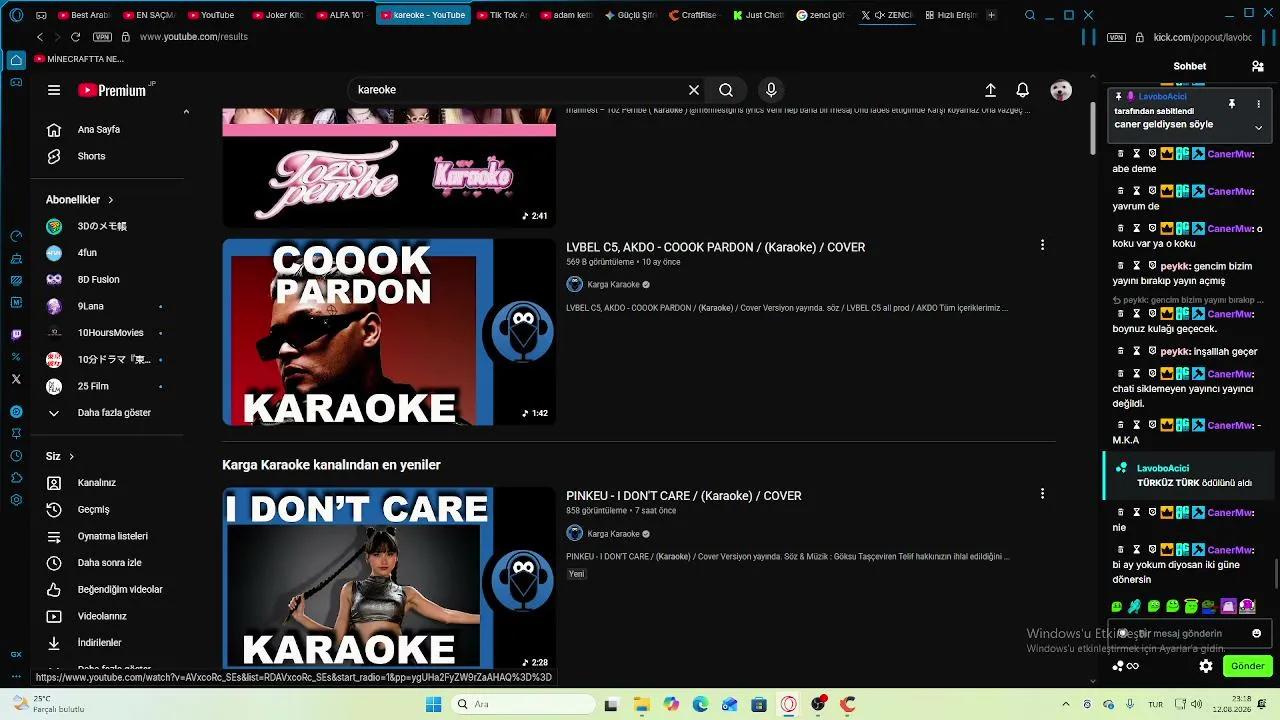Open a new browser tab
This screenshot has width=1280, height=720.
(x=991, y=15)
